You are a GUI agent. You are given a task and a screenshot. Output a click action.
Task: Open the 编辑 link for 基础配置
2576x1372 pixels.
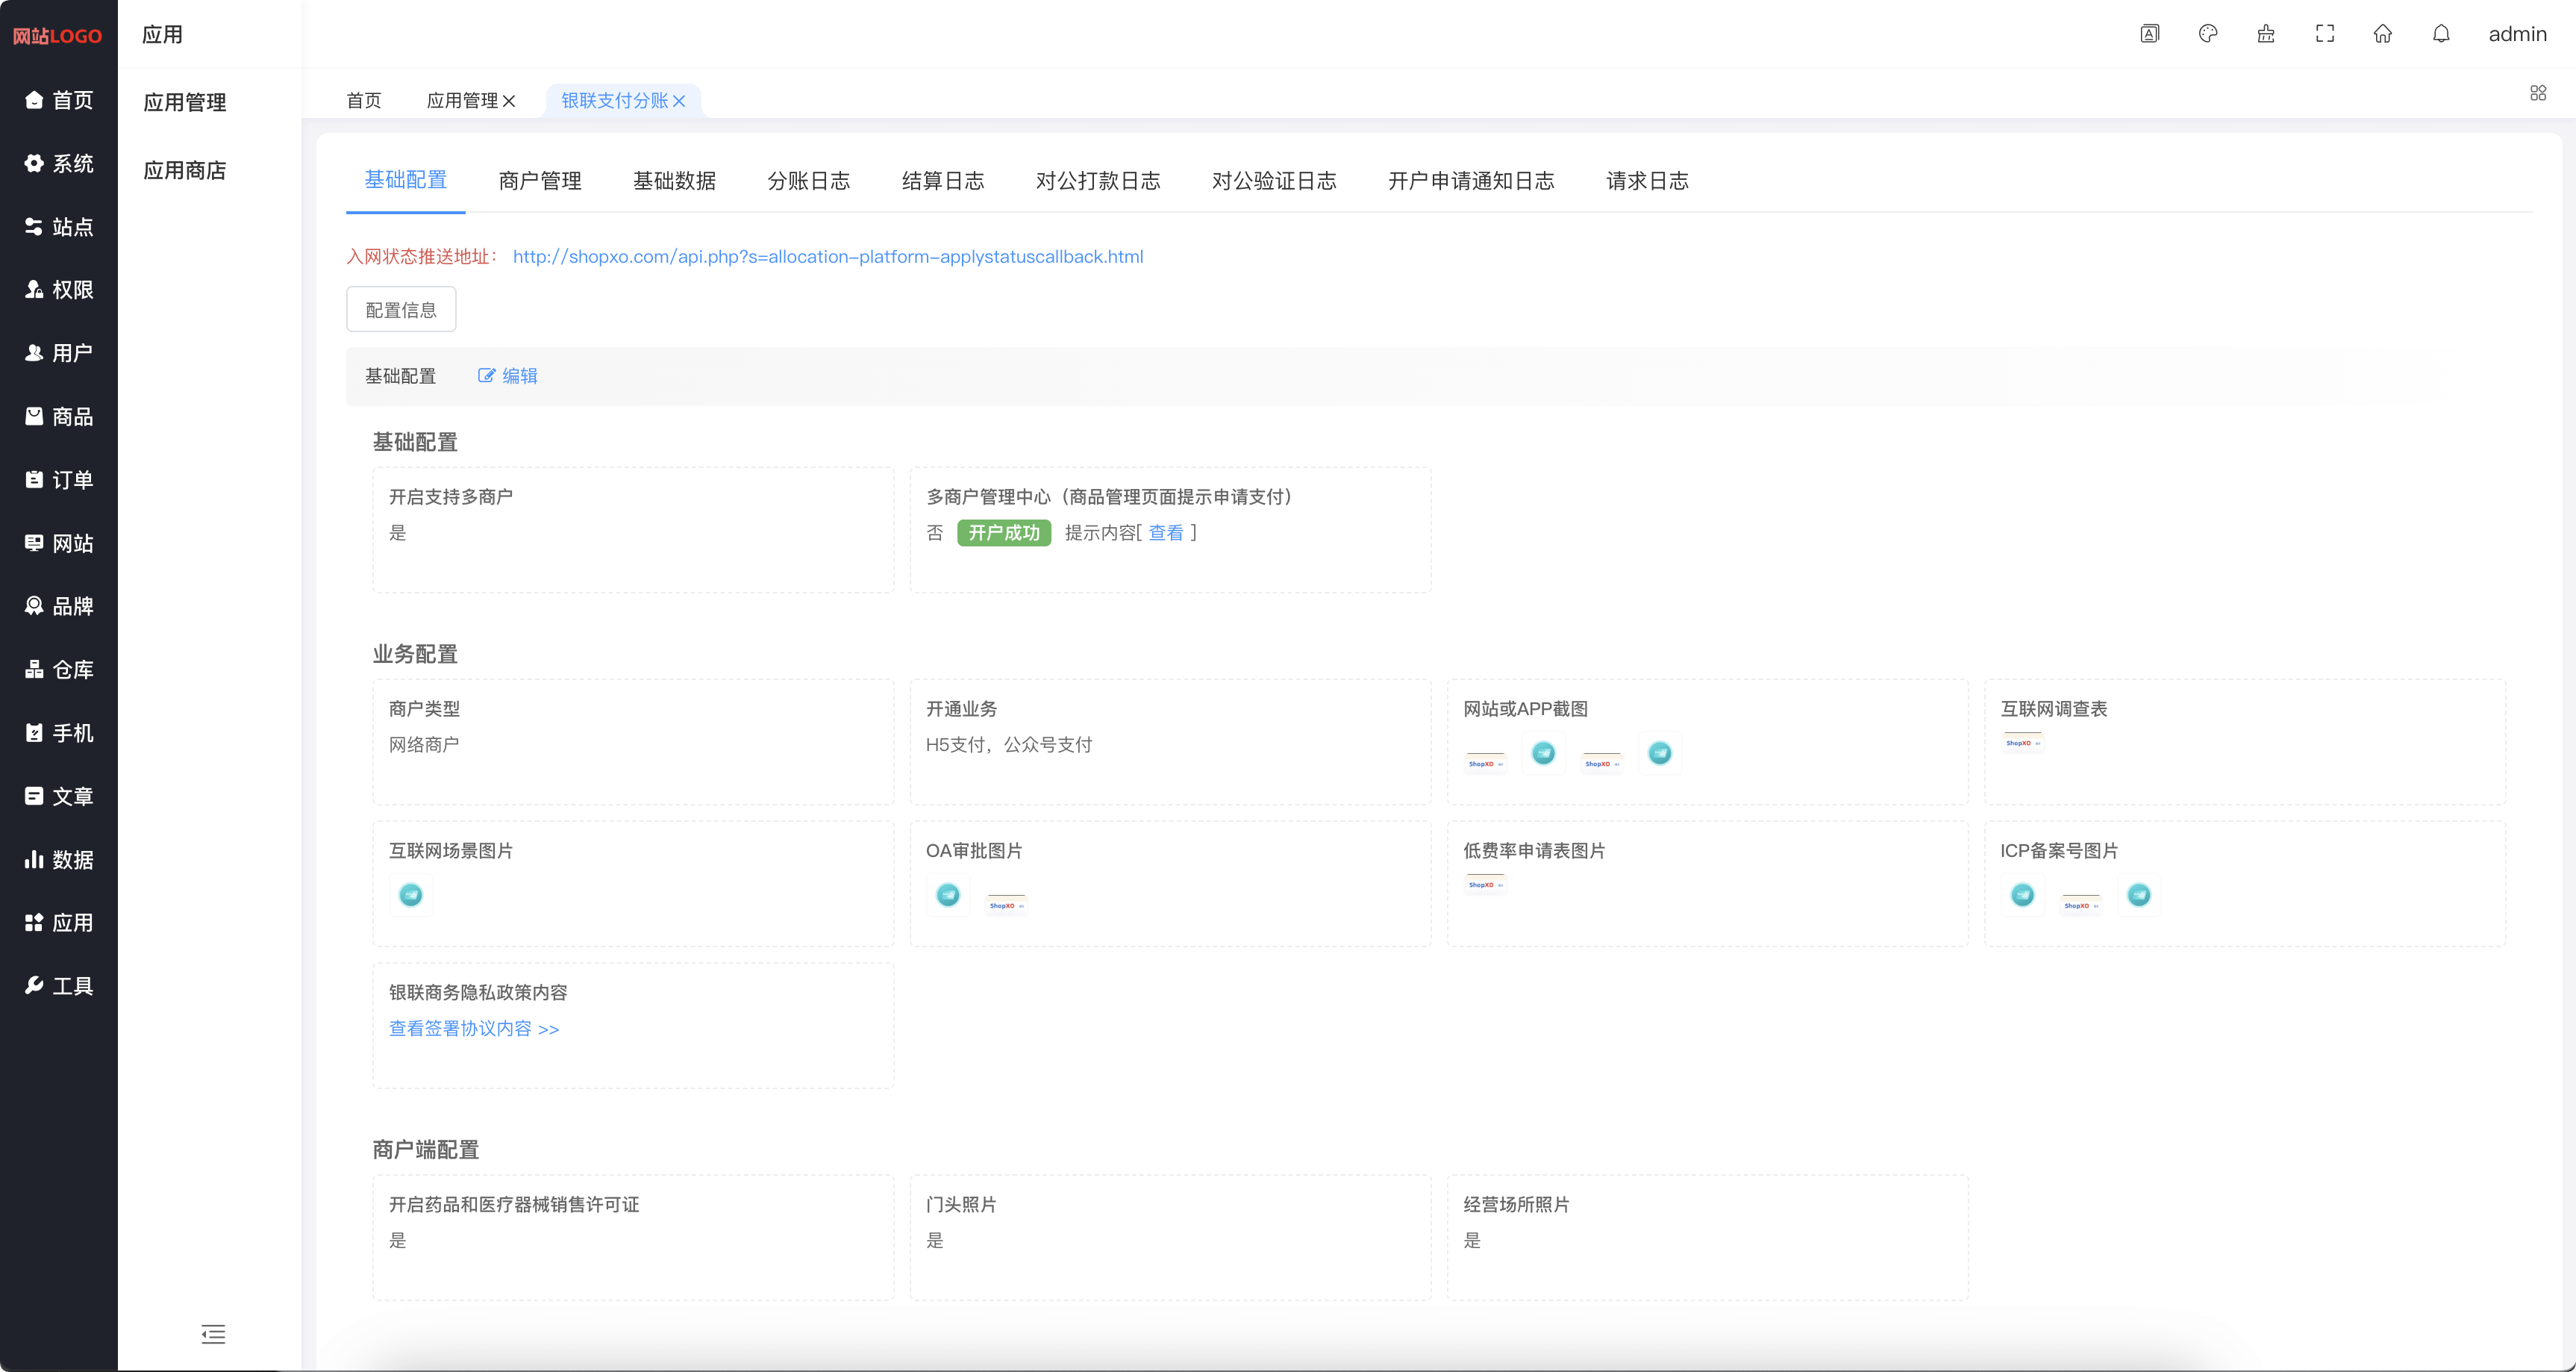[x=508, y=376]
